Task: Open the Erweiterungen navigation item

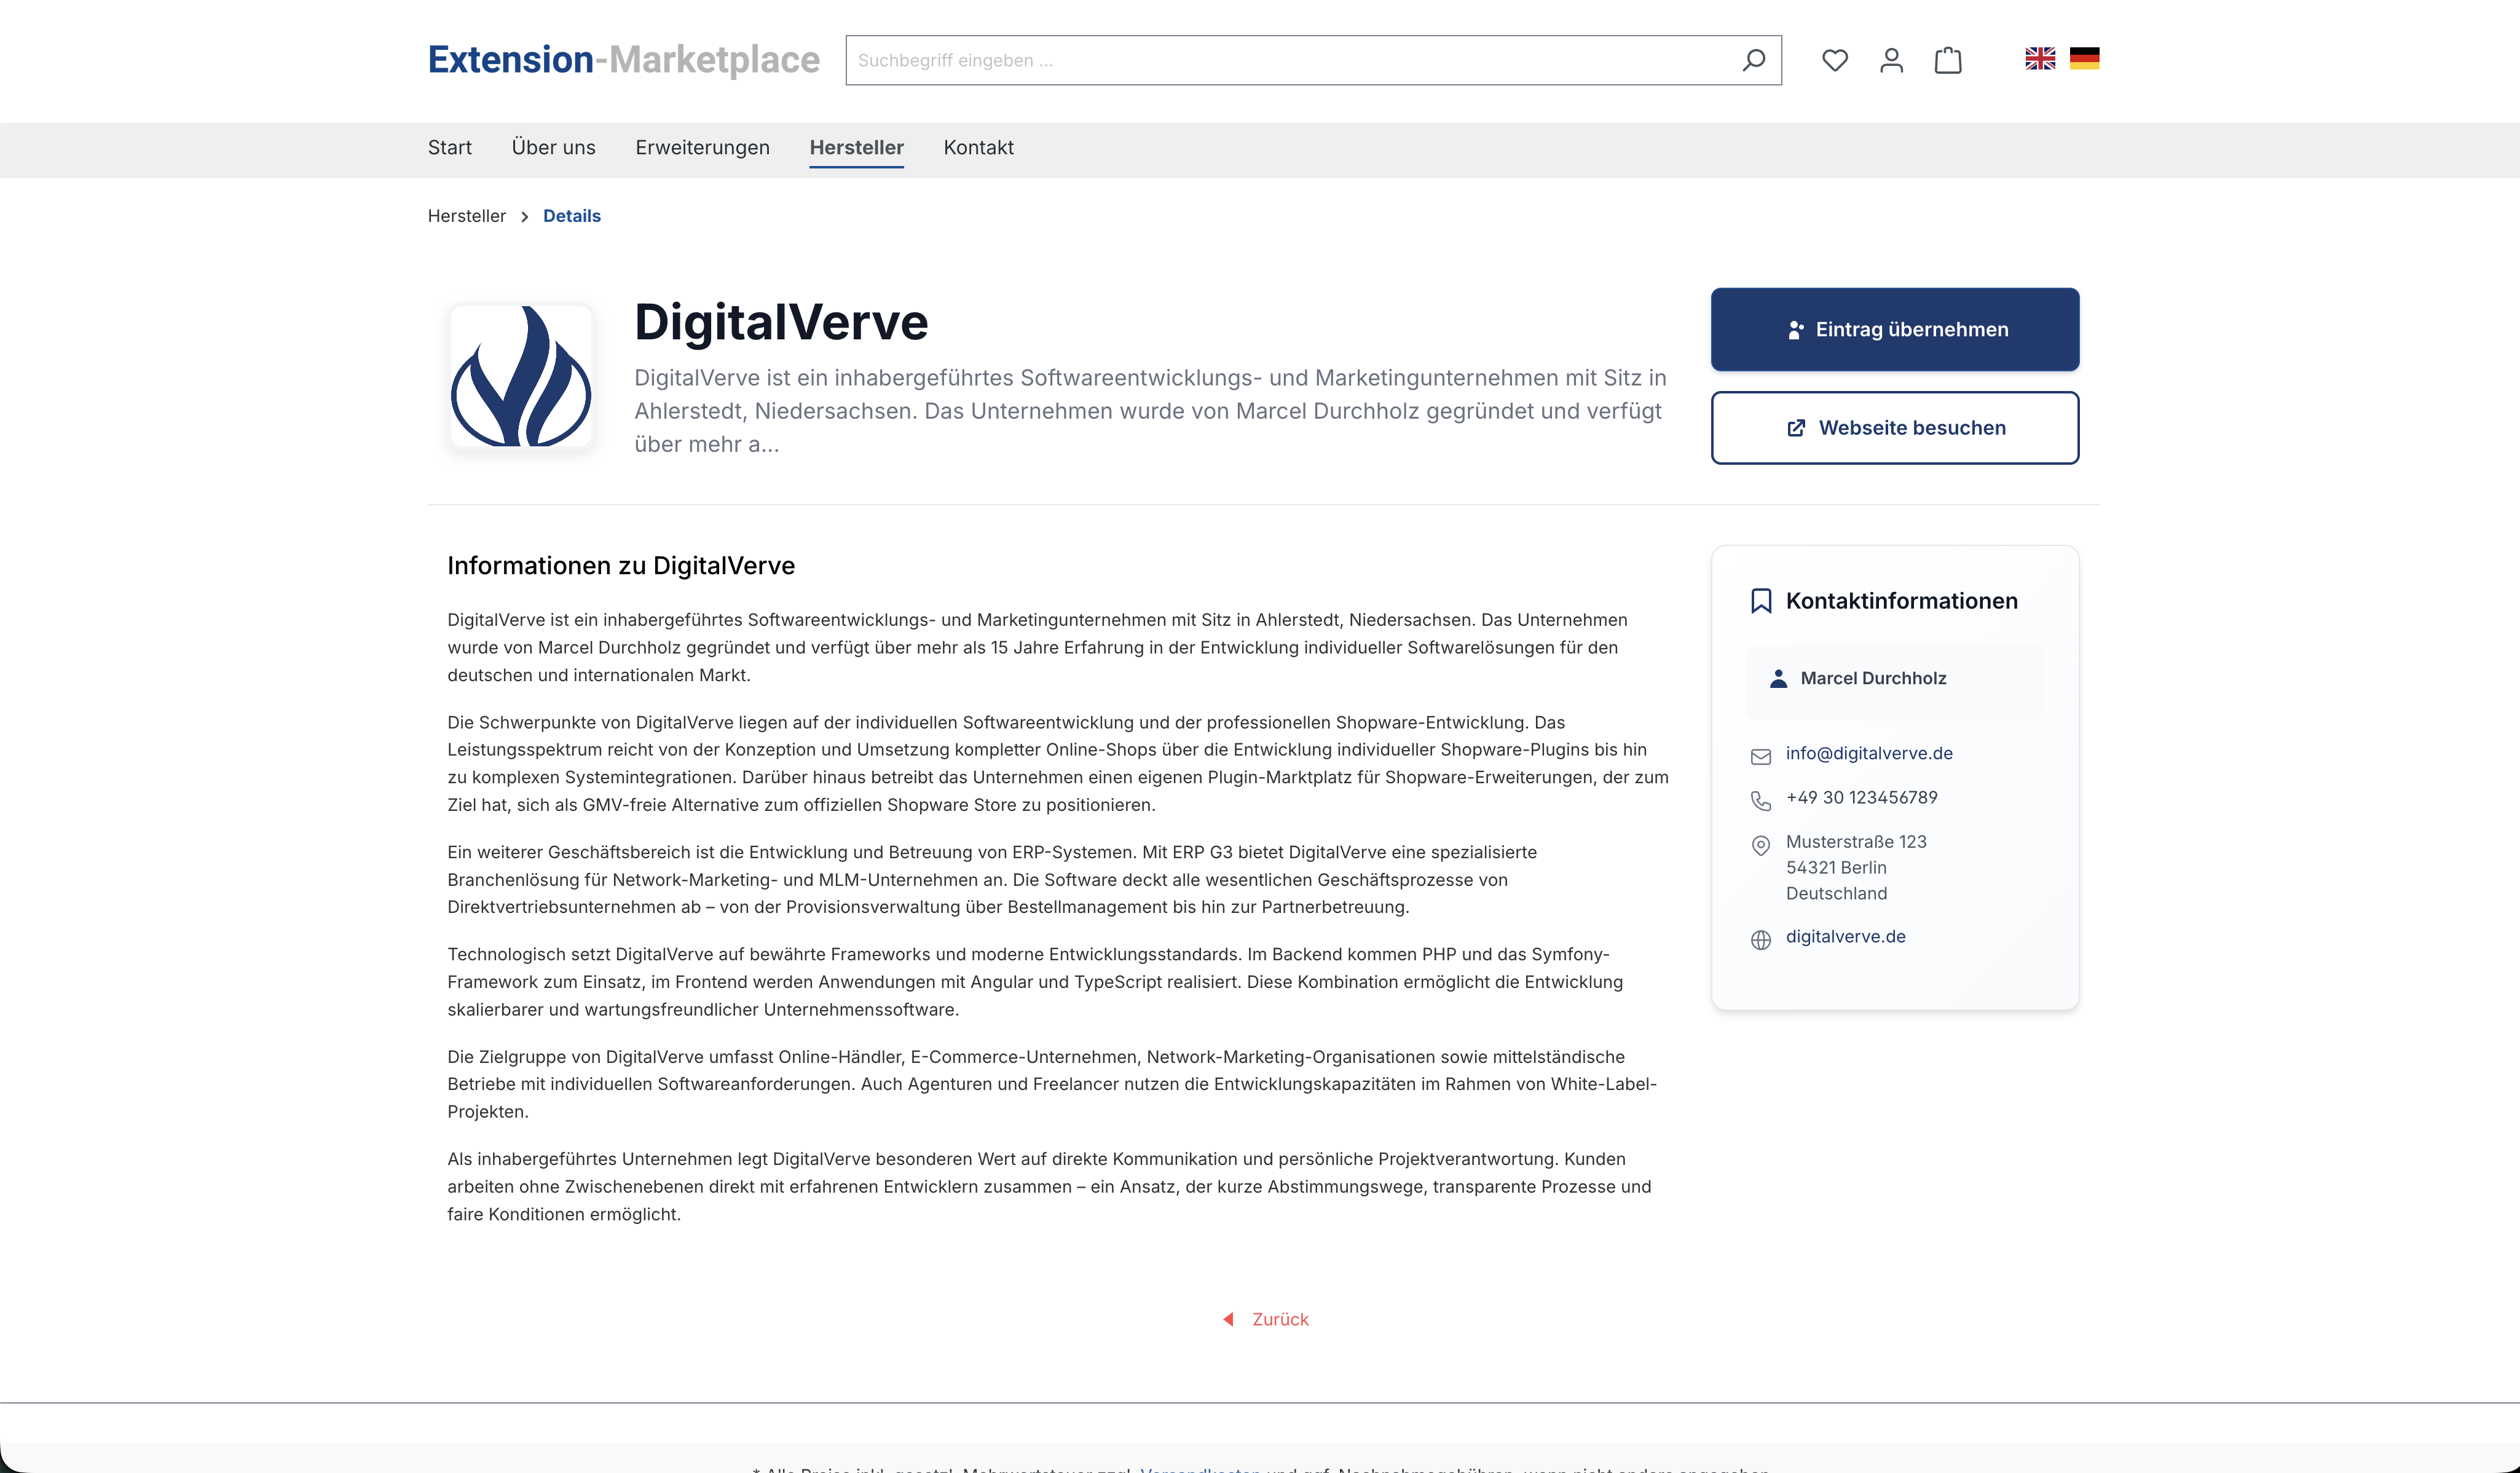Action: click(x=702, y=148)
